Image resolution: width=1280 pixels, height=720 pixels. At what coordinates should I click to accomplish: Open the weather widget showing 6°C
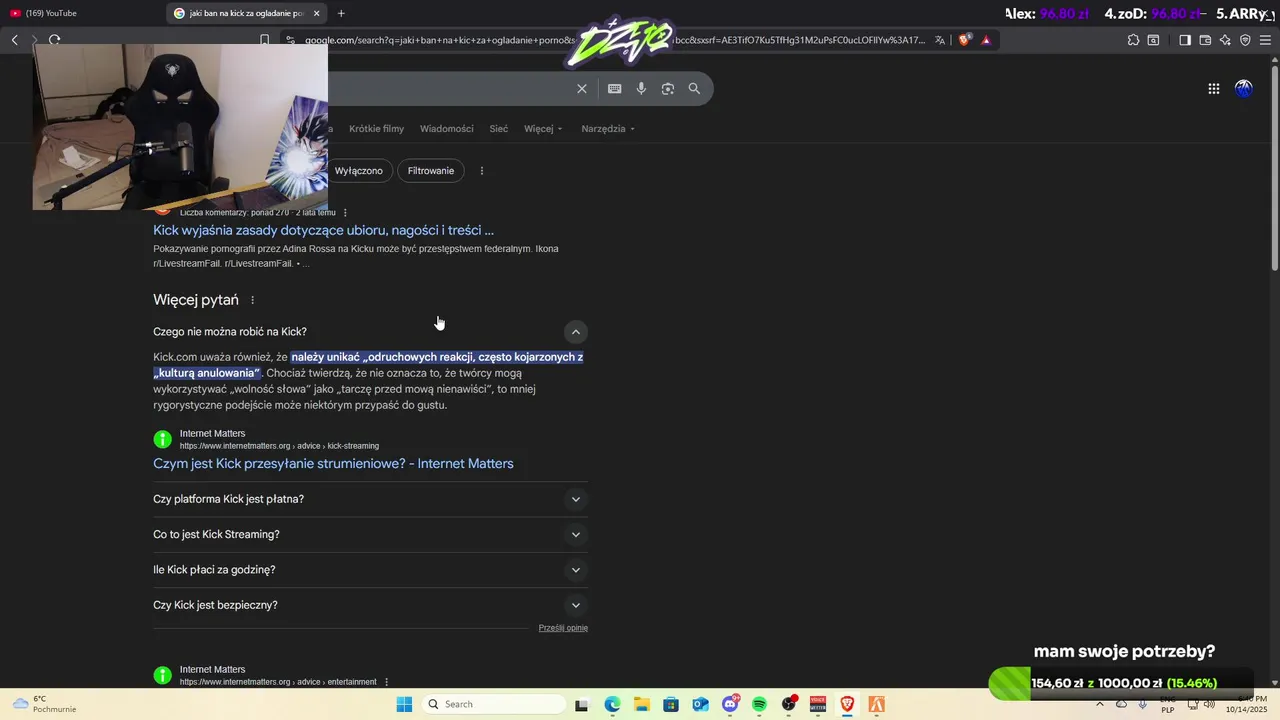point(44,704)
